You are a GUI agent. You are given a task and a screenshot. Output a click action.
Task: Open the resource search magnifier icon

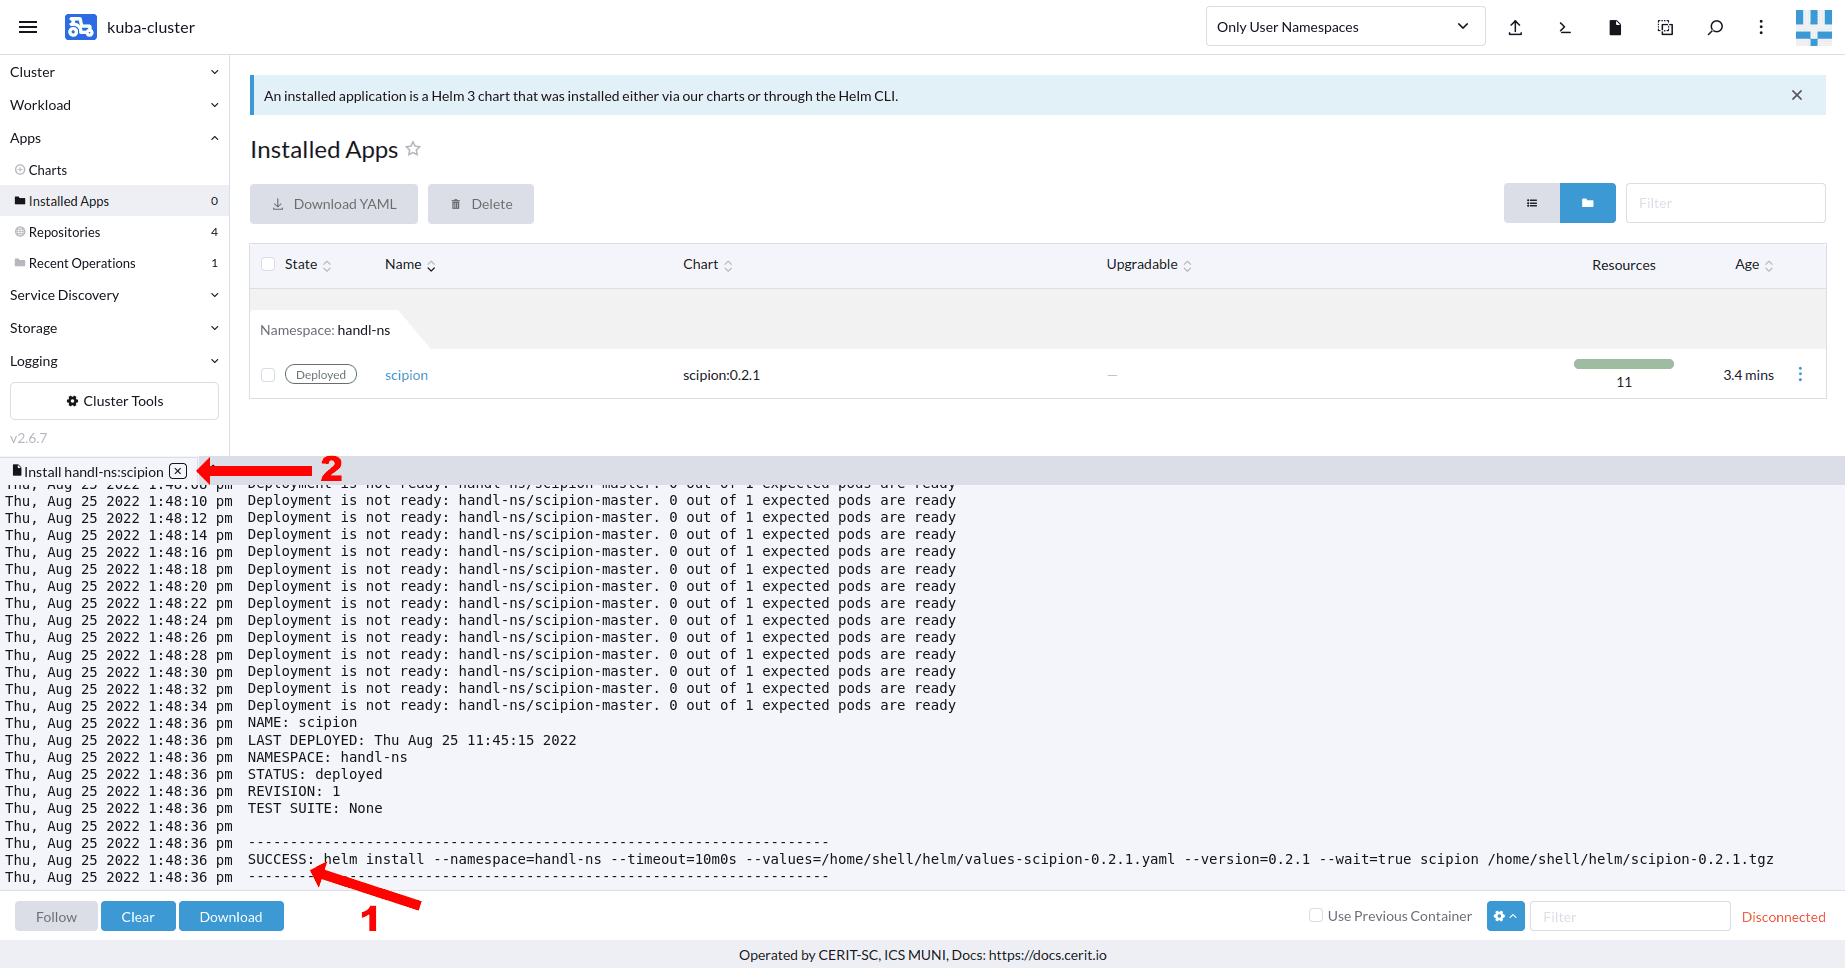pos(1715,27)
